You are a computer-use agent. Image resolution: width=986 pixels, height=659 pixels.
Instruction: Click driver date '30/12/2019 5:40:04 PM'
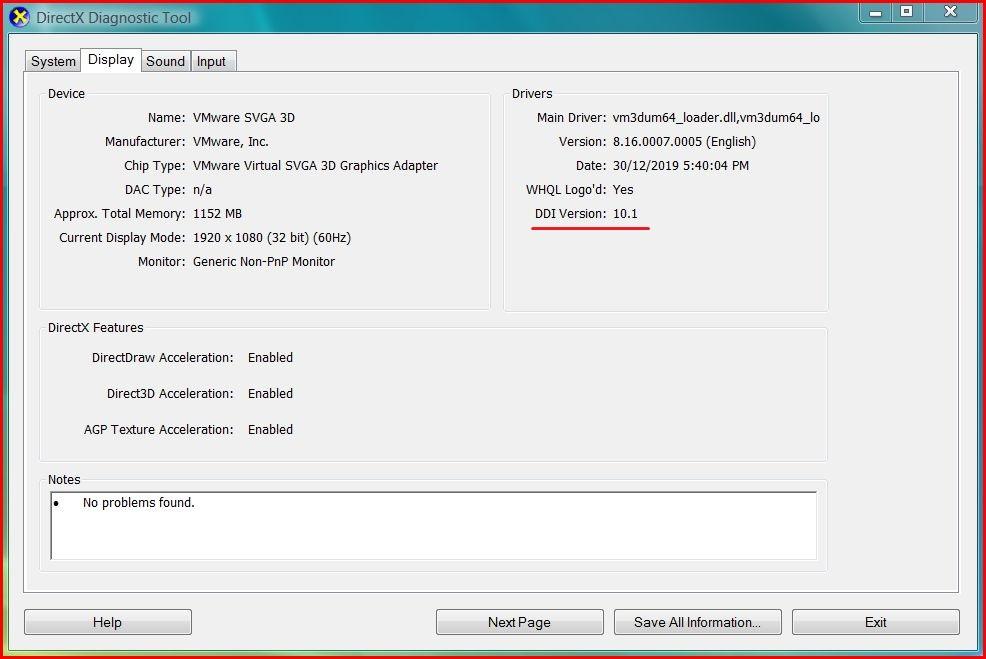[681, 165]
